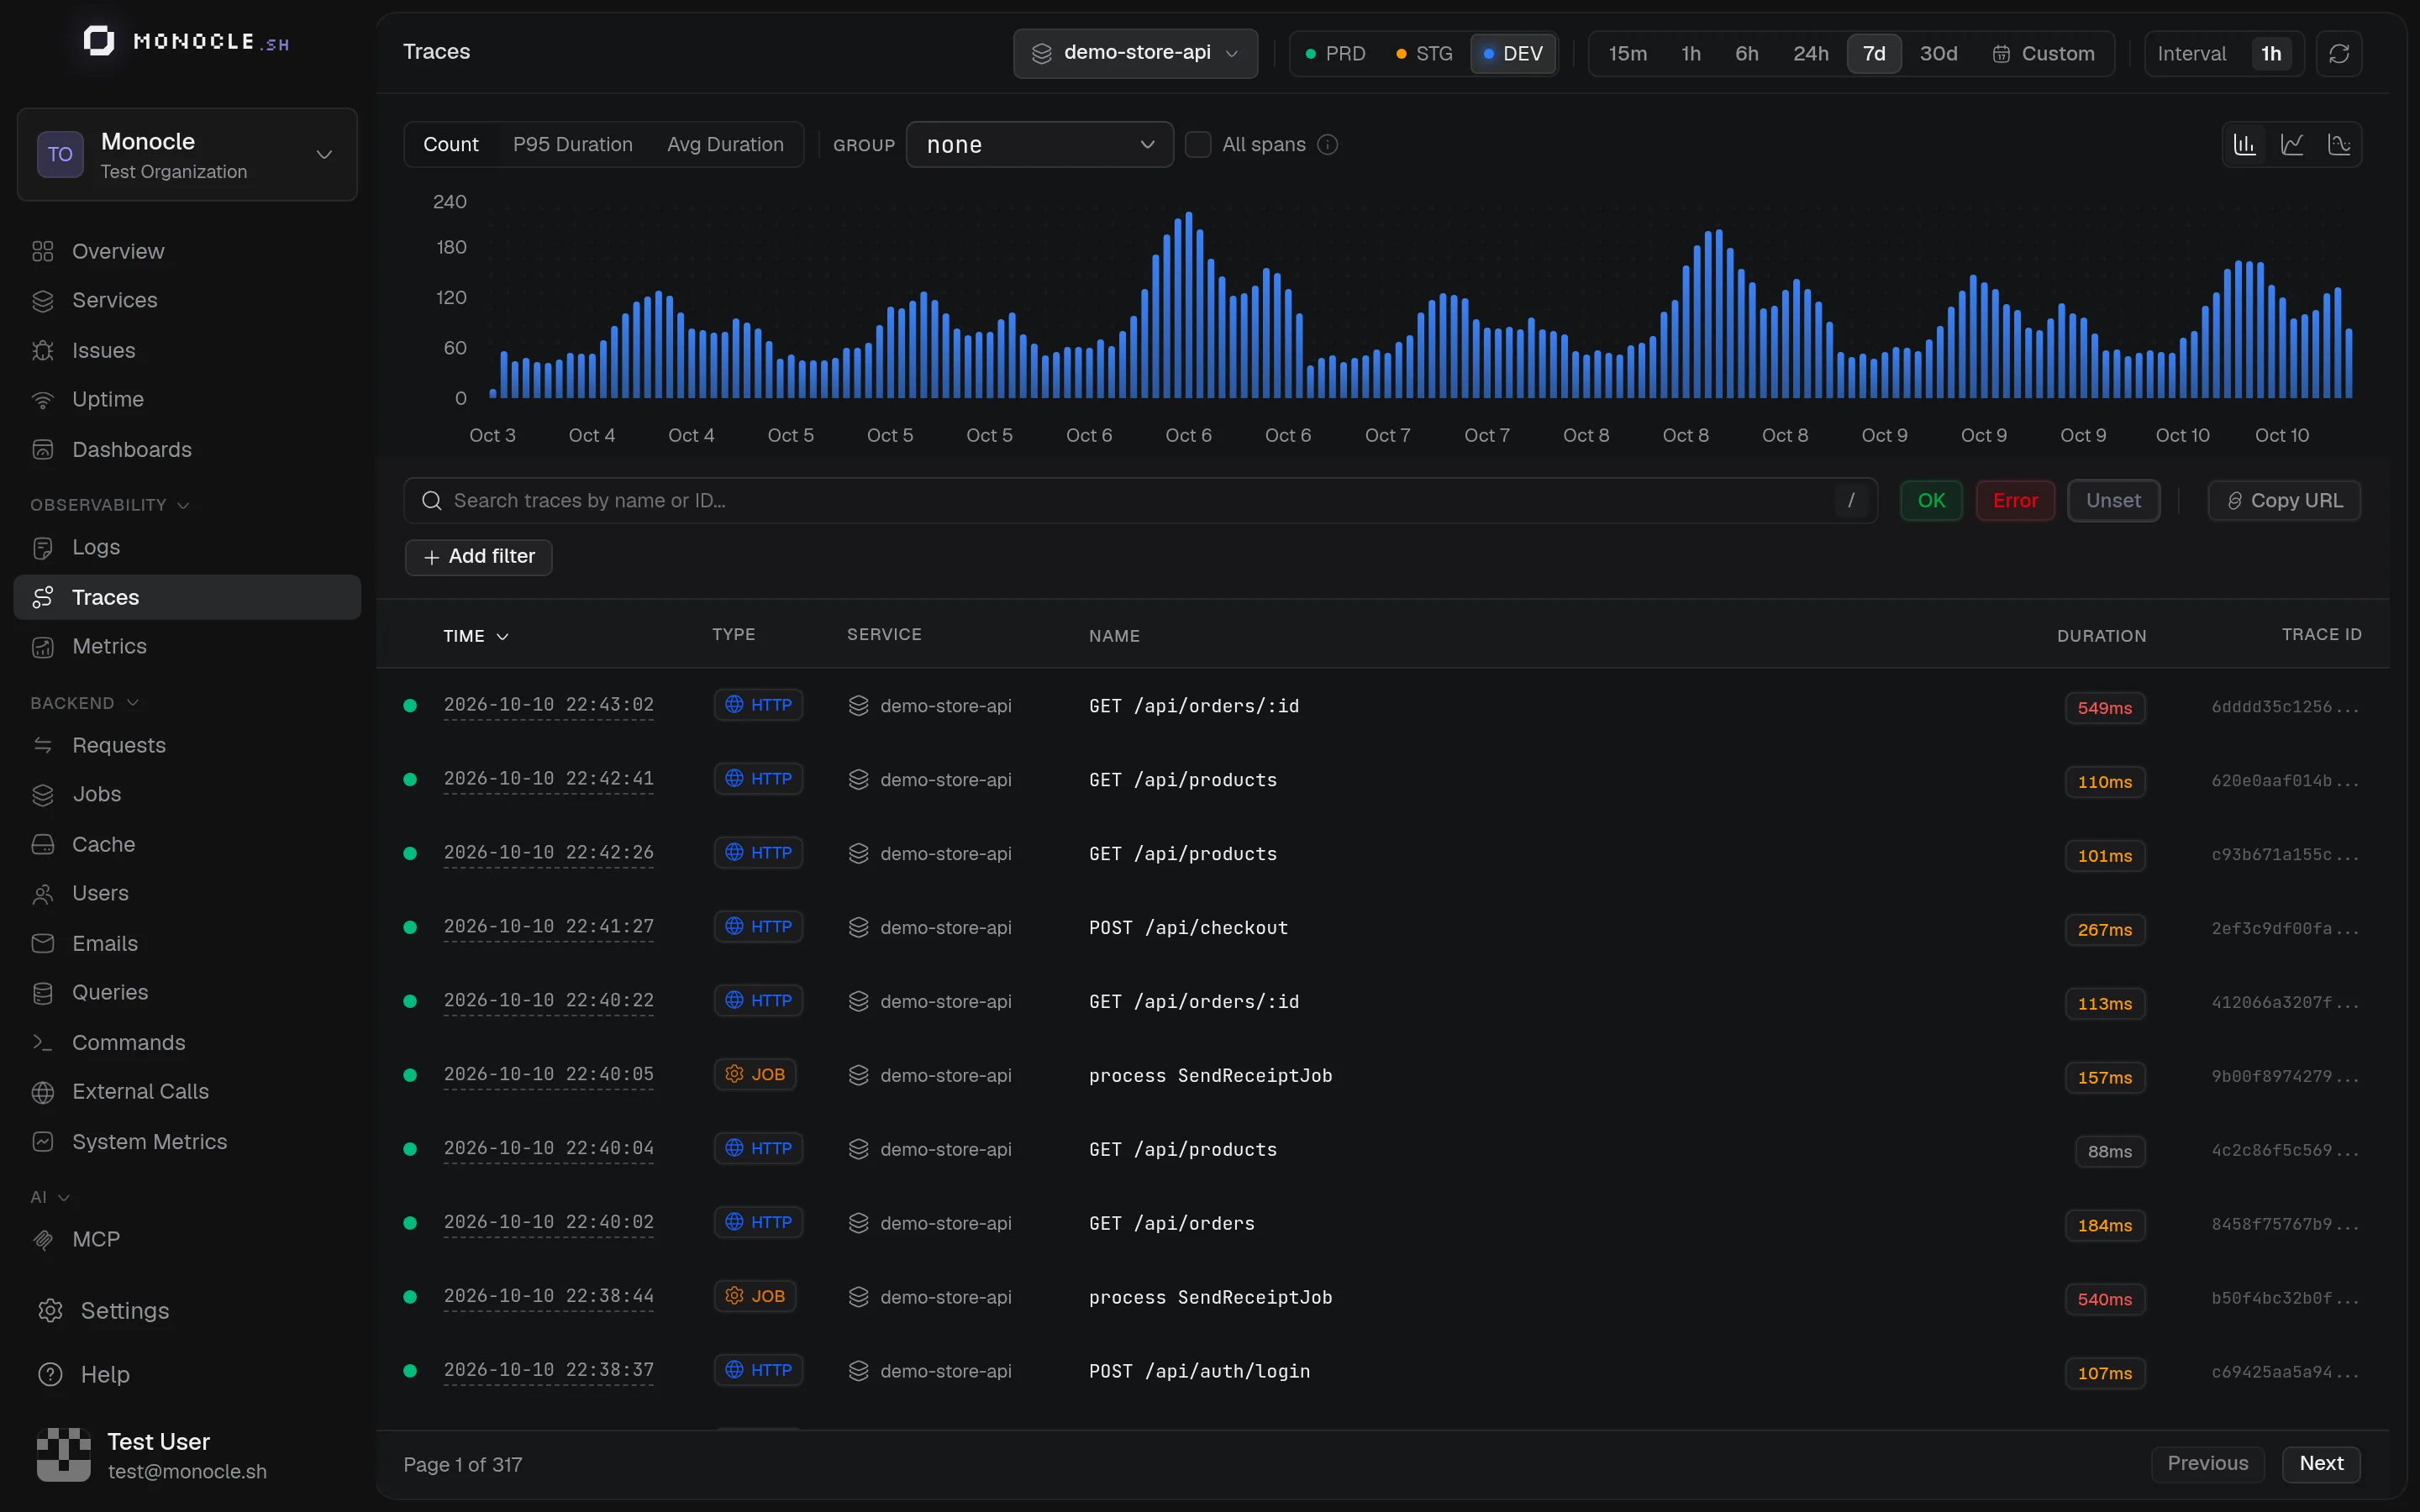Switch to the area chart view icon

click(2339, 145)
